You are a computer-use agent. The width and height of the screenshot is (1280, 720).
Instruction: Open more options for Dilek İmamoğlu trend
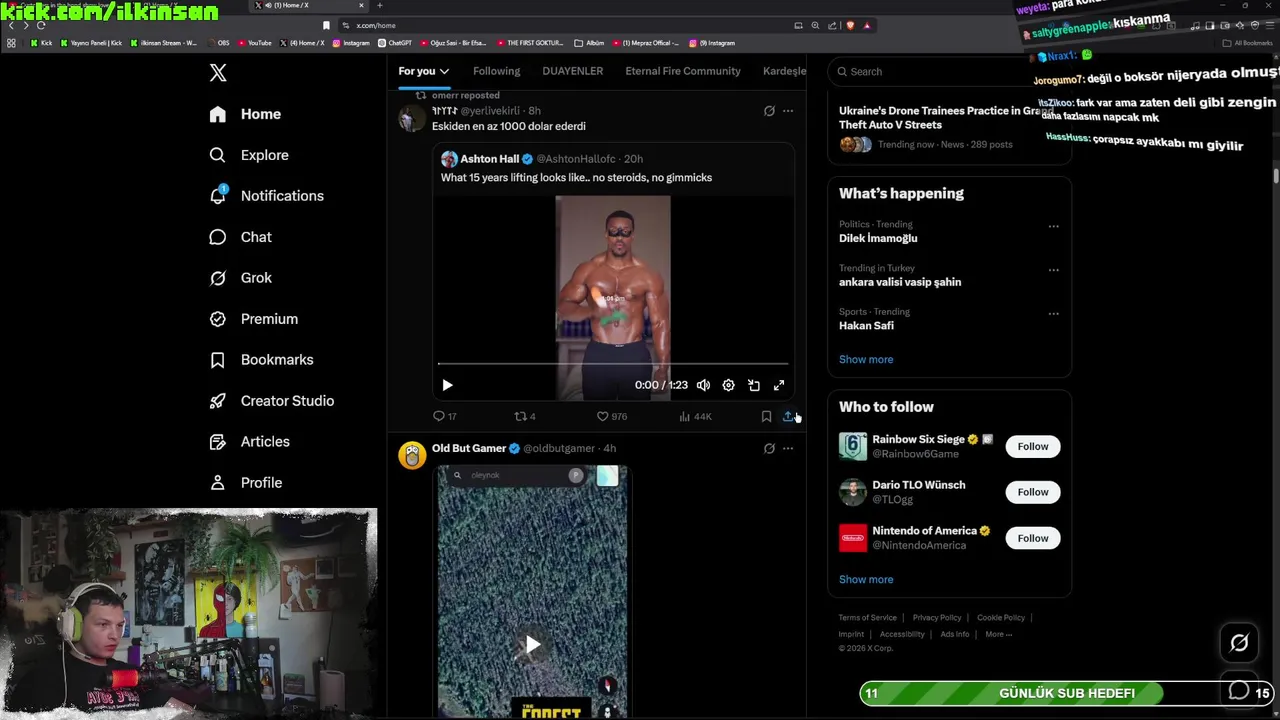1053,226
